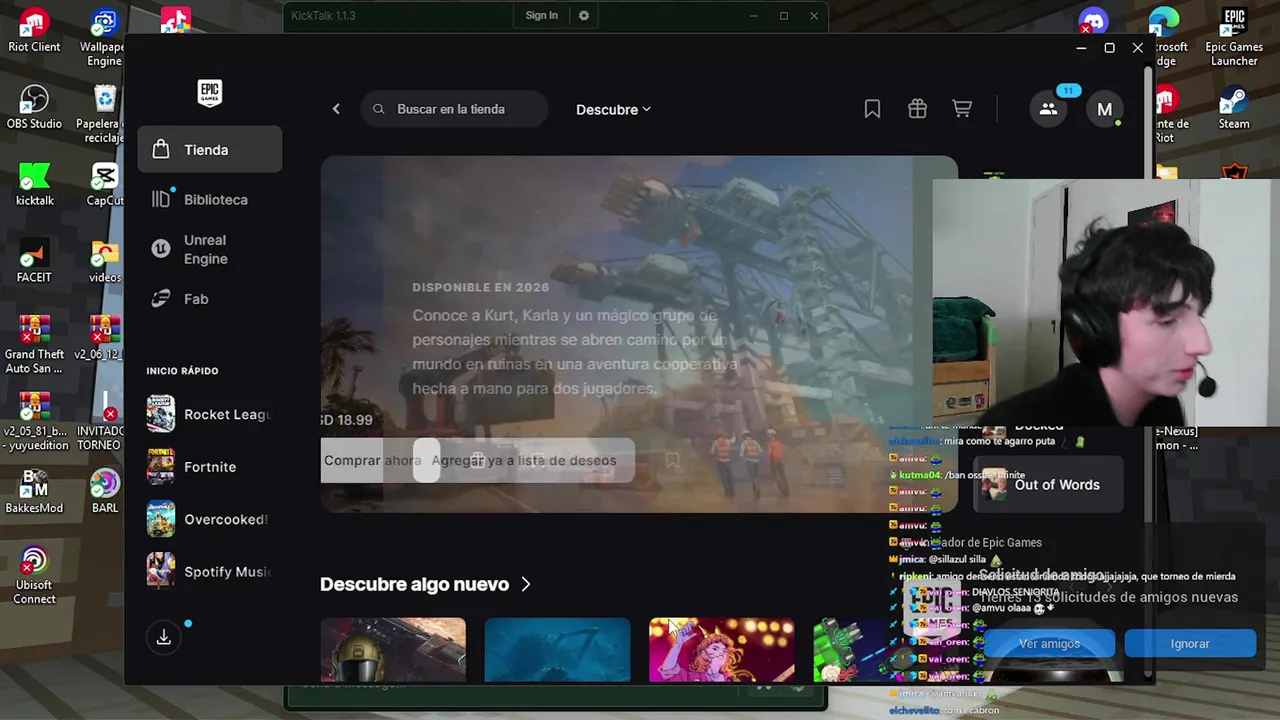The image size is (1280, 720).
Task: Open Wallpaper Engine desktop icon
Action: pos(103,37)
